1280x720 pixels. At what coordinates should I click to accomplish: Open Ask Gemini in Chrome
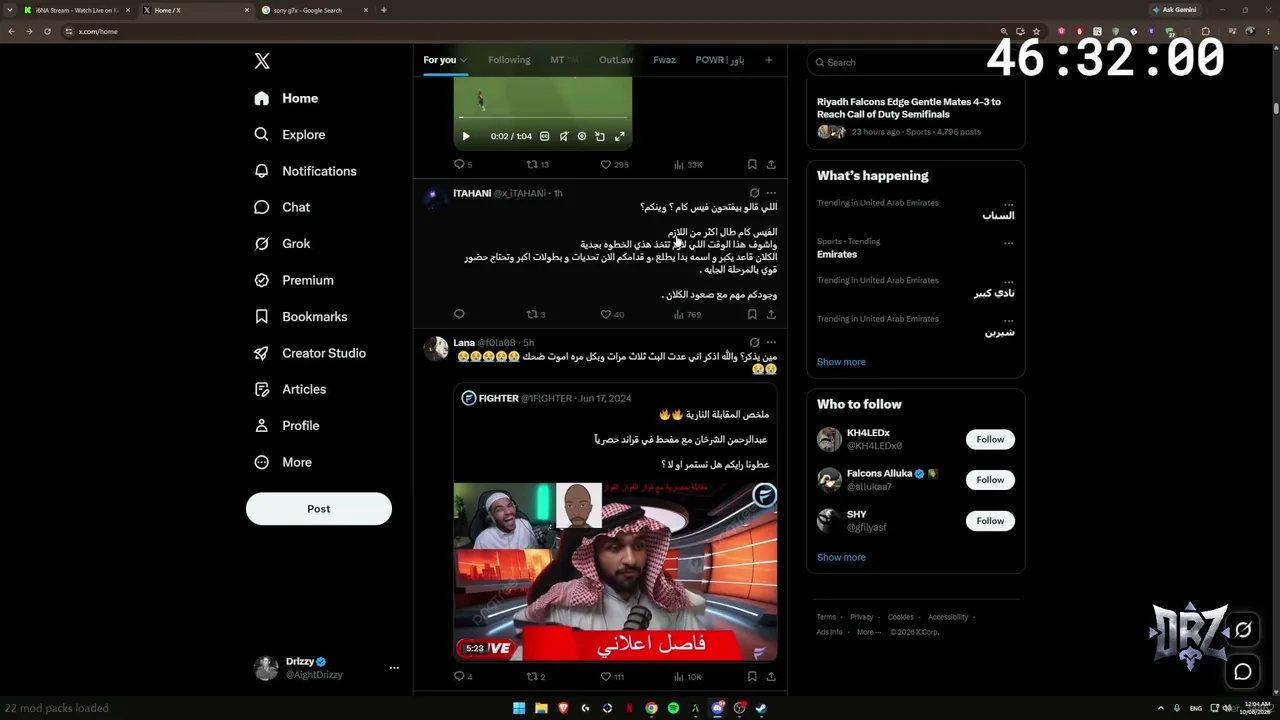pos(1175,10)
